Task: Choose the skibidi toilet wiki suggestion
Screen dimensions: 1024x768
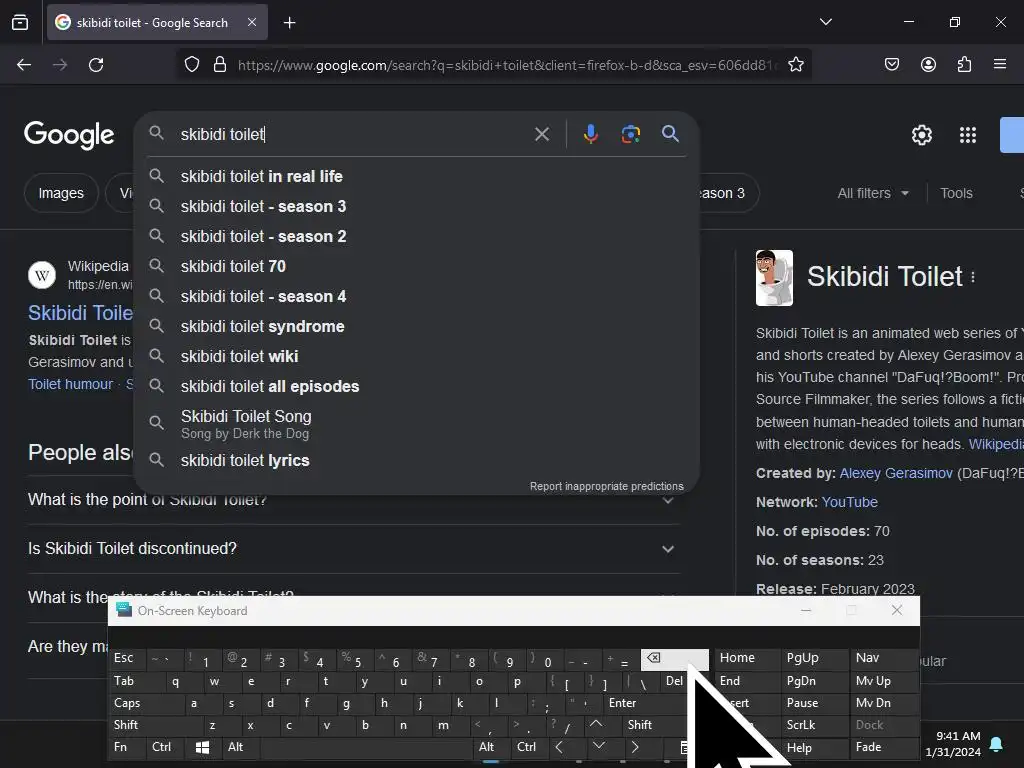Action: [x=417, y=357]
